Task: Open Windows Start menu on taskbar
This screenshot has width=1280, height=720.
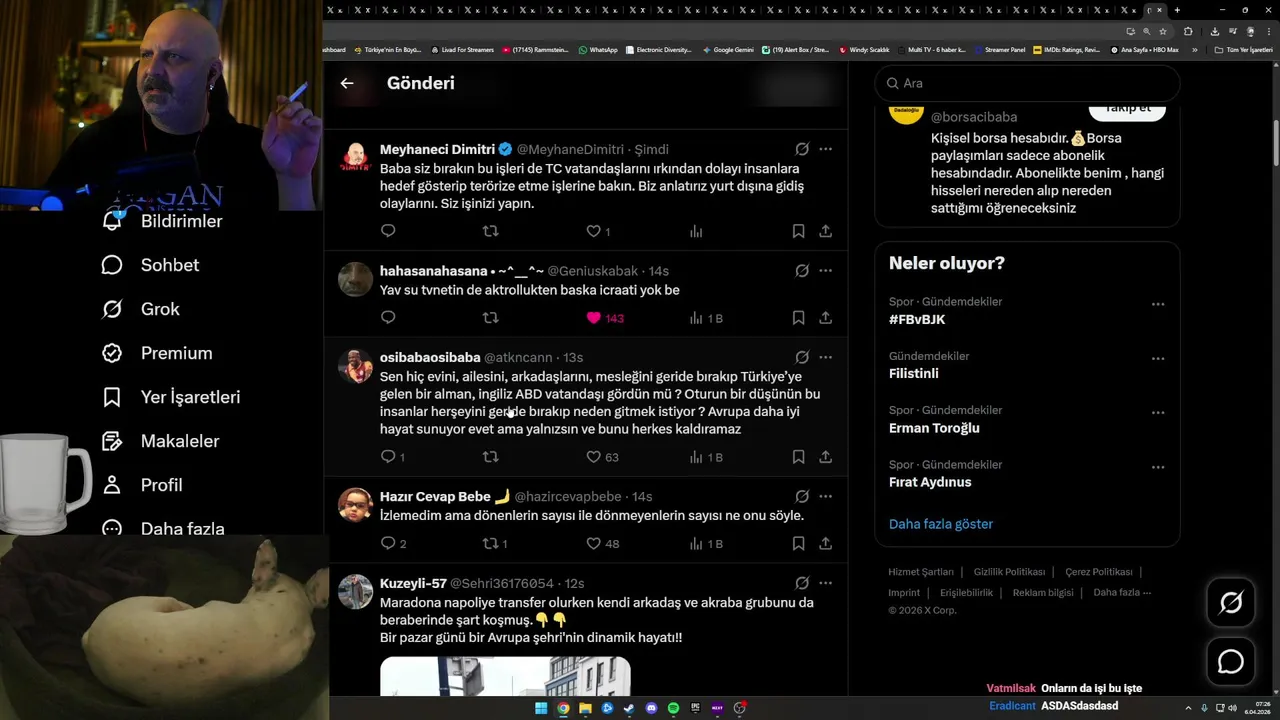Action: 541,708
